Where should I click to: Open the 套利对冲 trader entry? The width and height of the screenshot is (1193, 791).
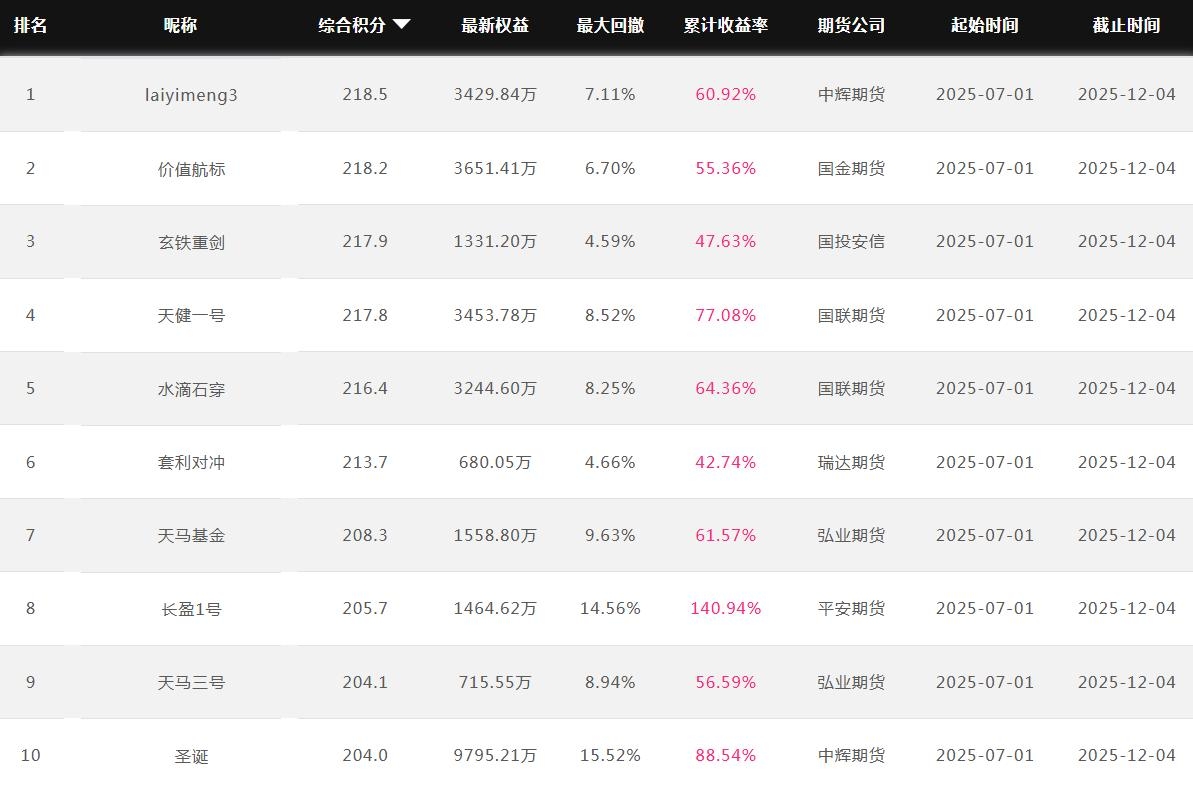pos(191,463)
